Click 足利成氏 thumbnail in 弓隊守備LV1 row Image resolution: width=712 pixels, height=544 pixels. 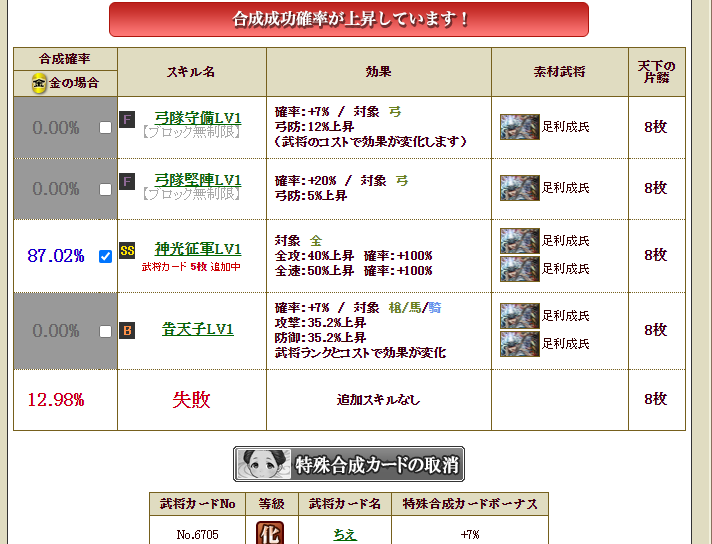point(519,127)
